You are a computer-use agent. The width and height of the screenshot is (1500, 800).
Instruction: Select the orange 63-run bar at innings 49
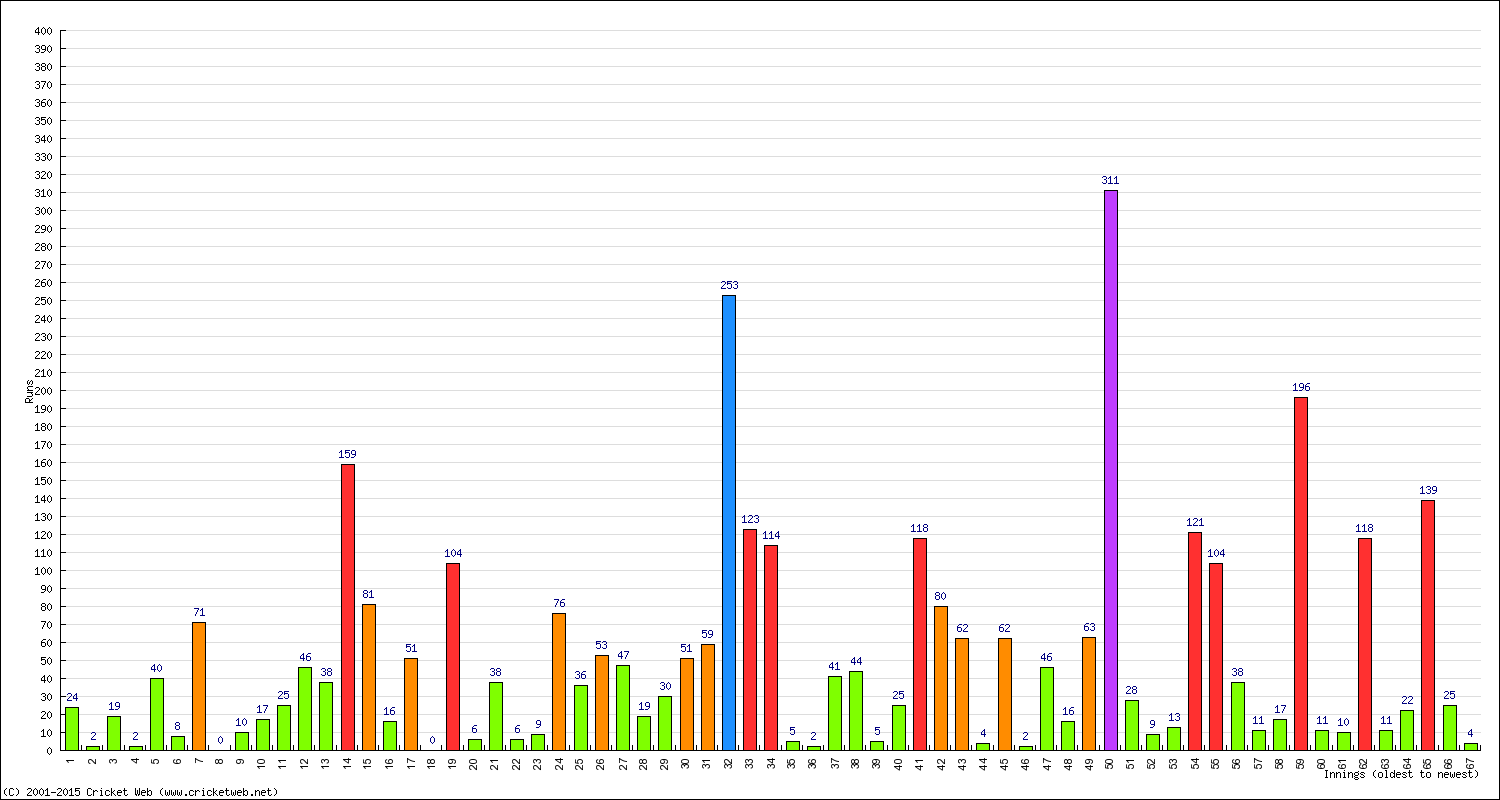click(1089, 693)
